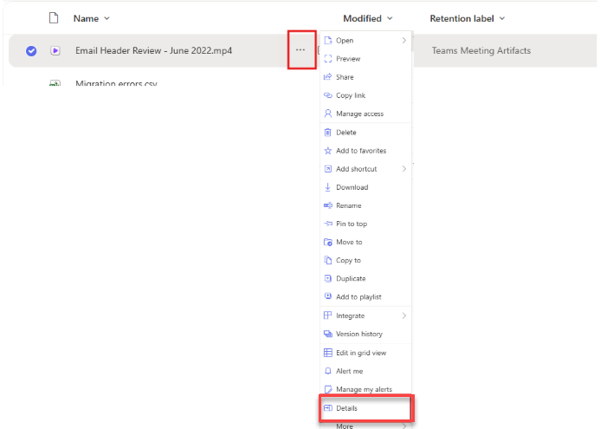Click the Open icon in context menu

(x=328, y=40)
